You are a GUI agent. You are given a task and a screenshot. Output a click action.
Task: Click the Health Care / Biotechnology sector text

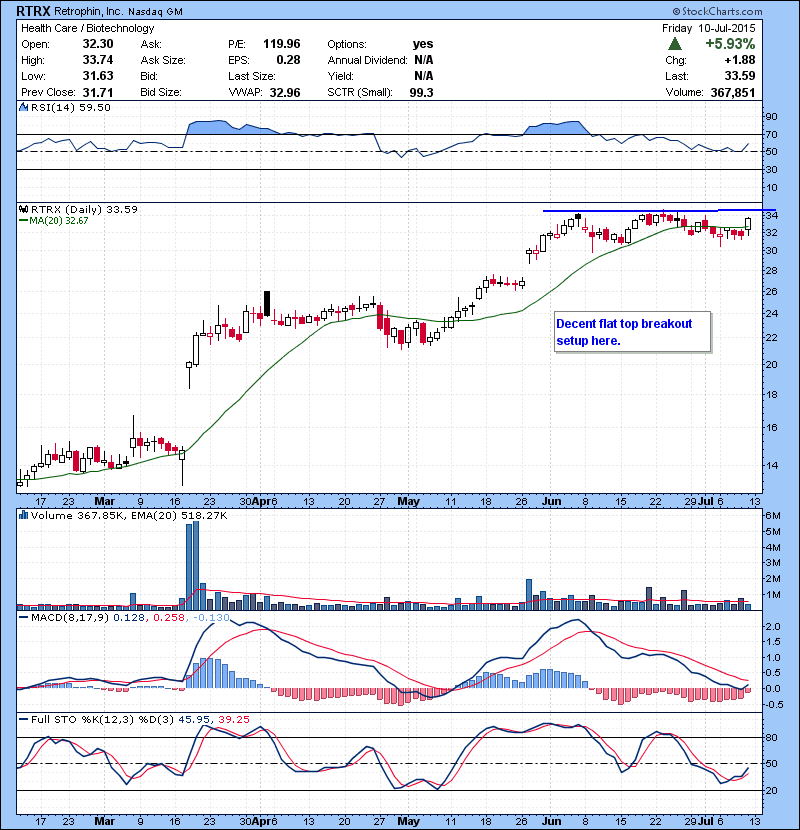point(88,28)
